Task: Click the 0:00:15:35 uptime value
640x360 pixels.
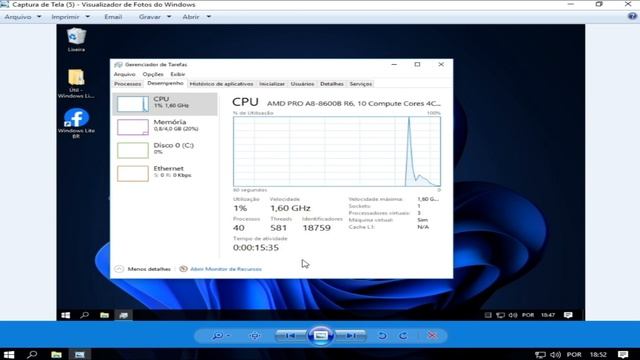Action: [x=256, y=247]
